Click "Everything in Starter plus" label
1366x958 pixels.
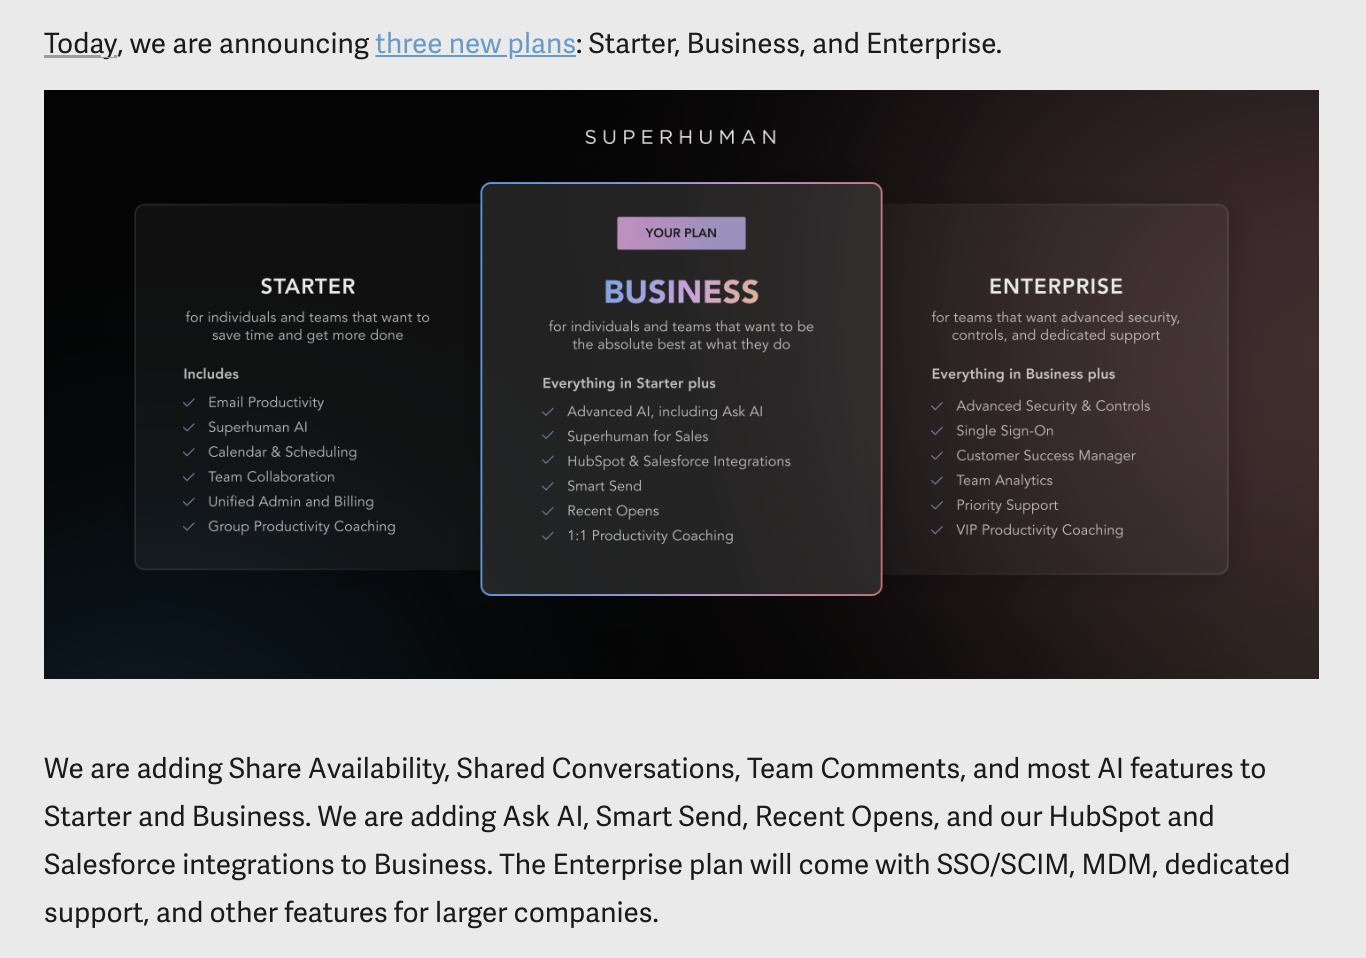[629, 383]
